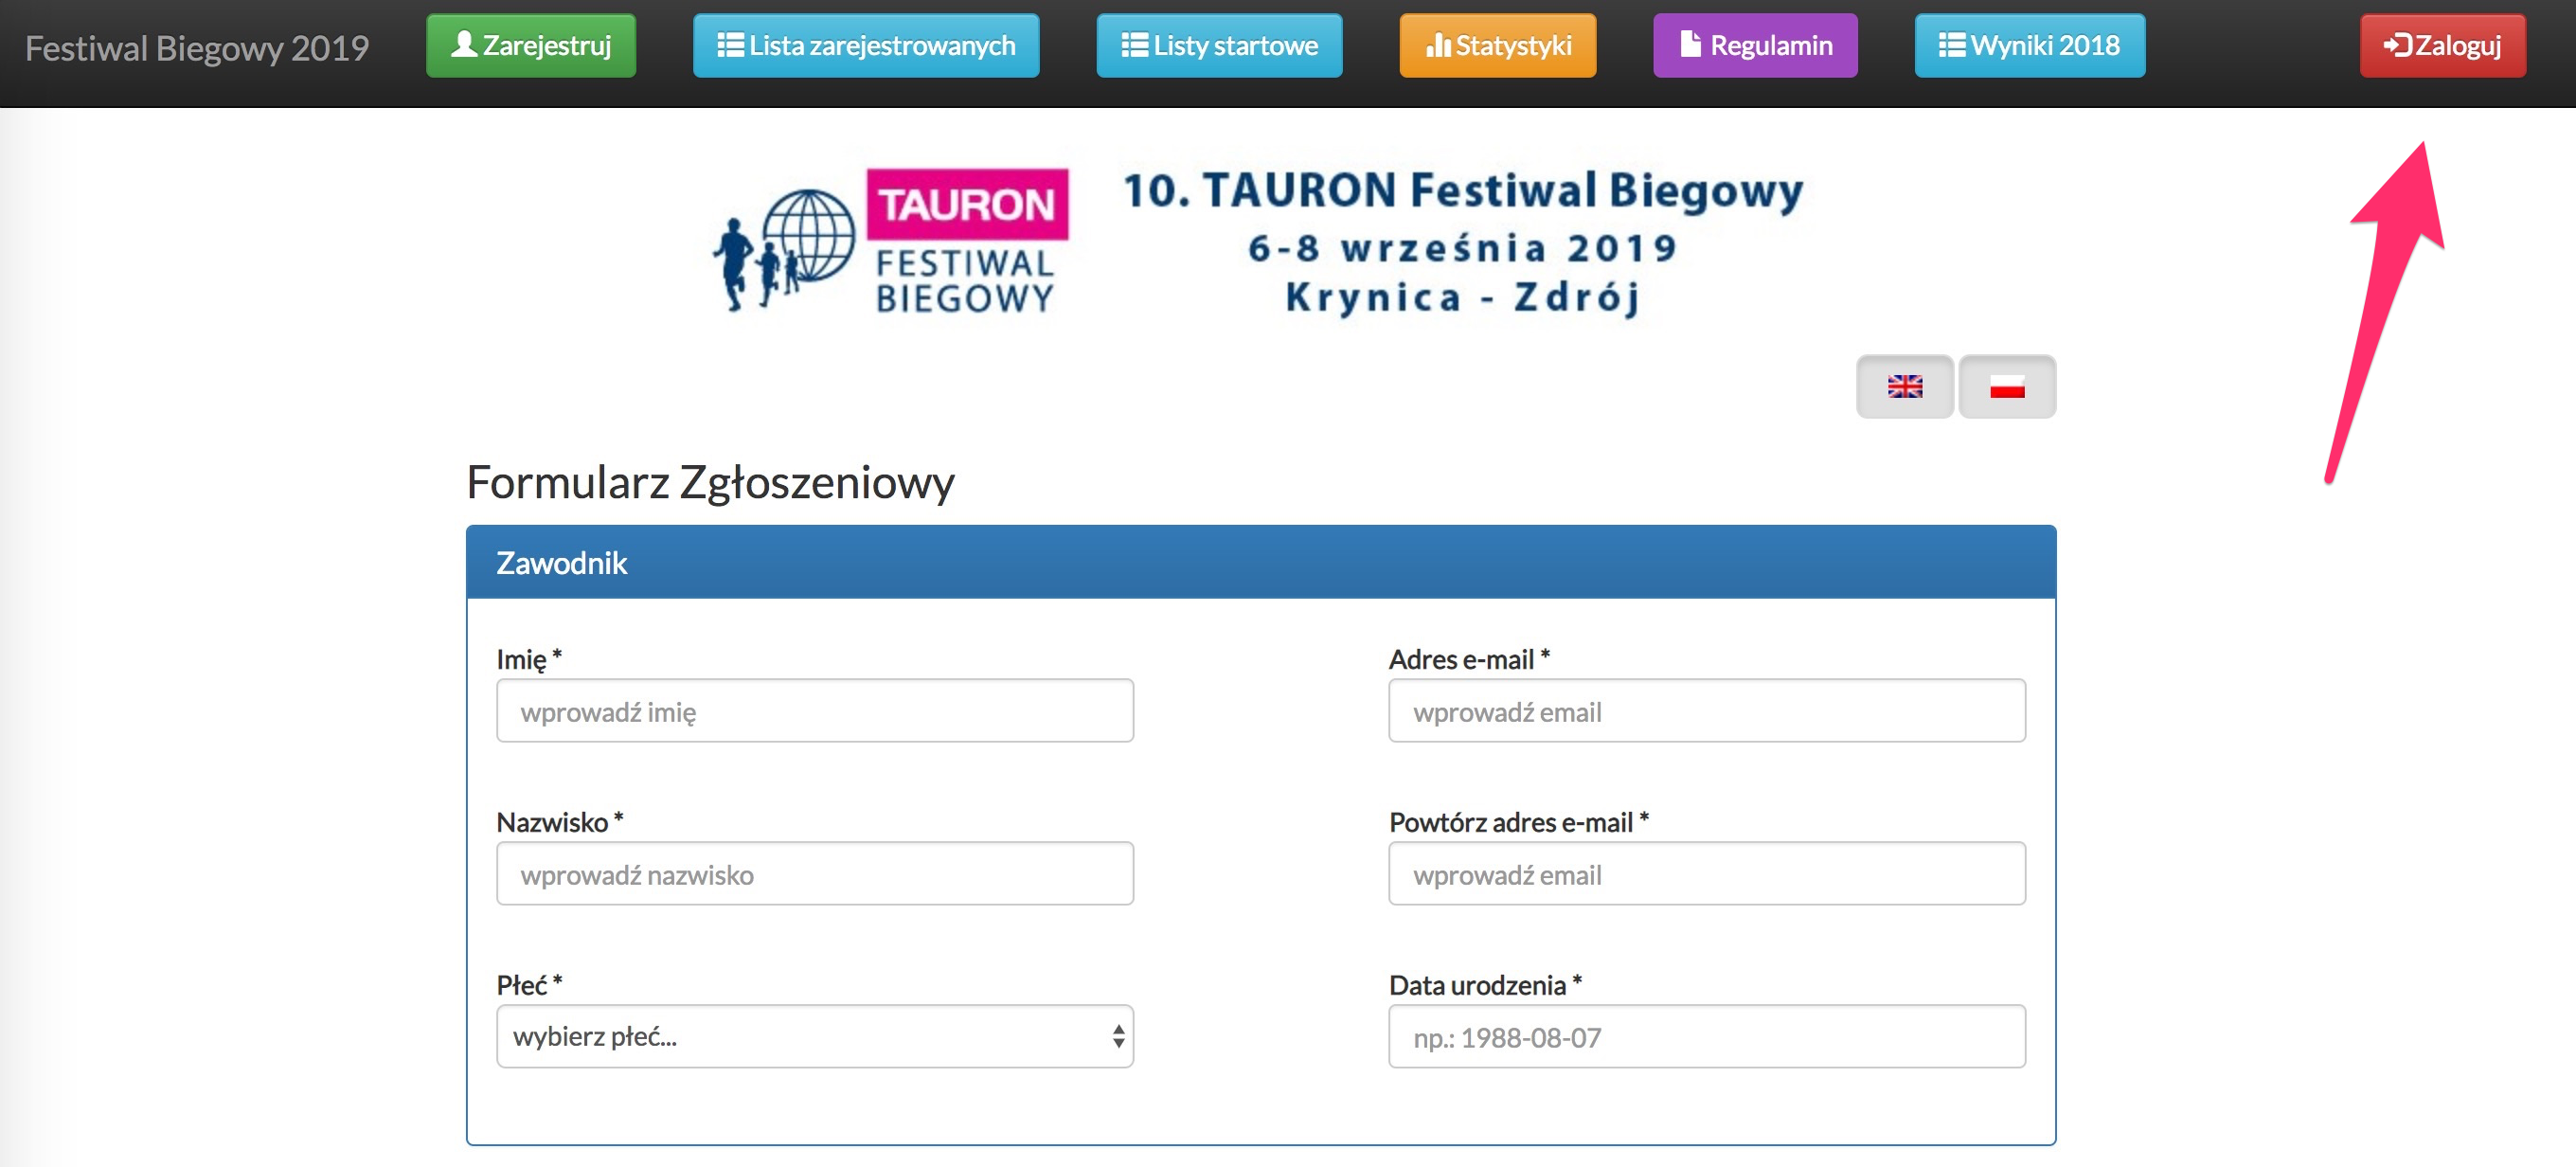Click list icon on Wyniki 2018
2576x1167 pixels.
[x=1951, y=45]
